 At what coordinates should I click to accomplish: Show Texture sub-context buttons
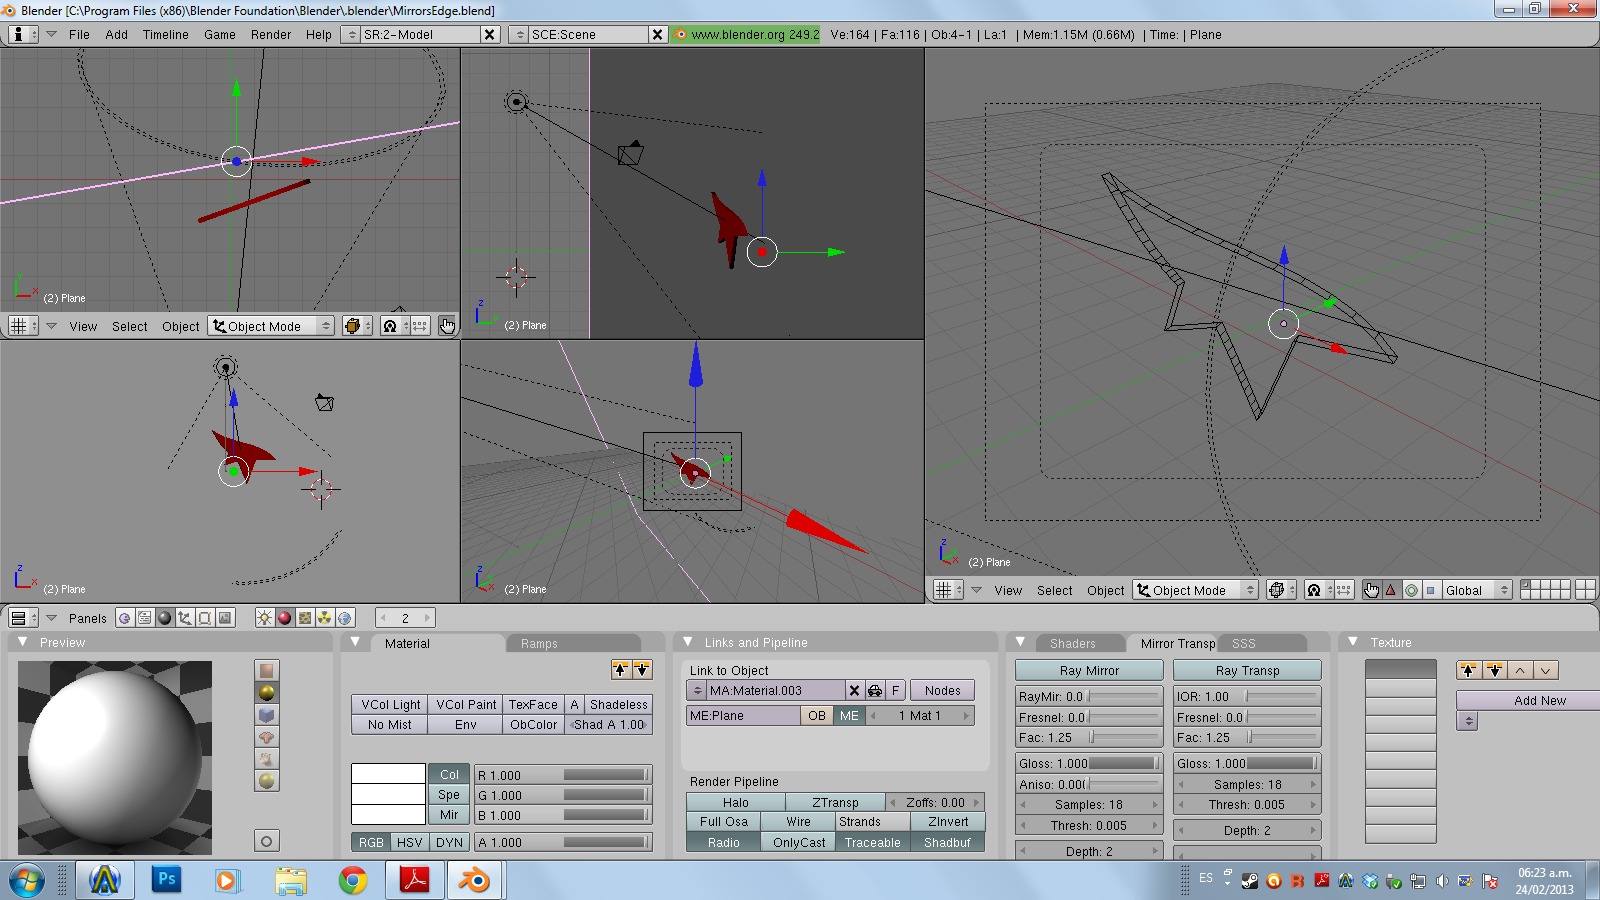[304, 618]
